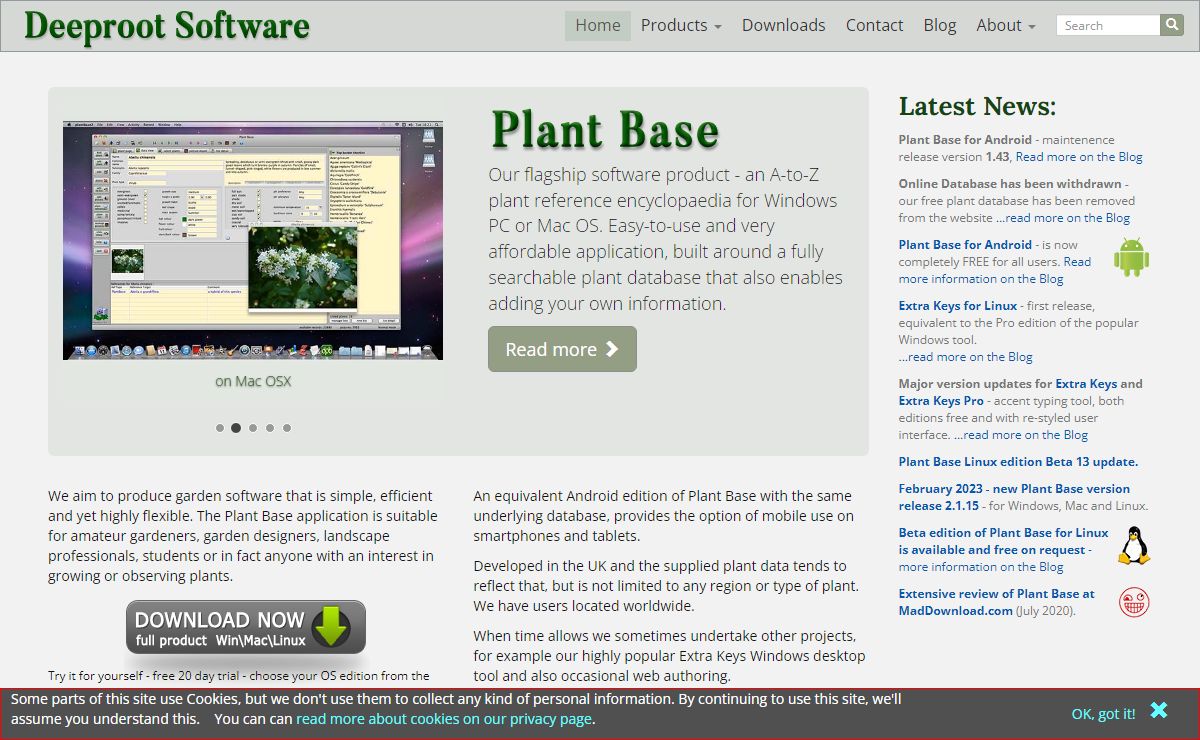Click the 'on Mac OSX' caption text
Screen dimensions: 1200x740
click(x=253, y=382)
